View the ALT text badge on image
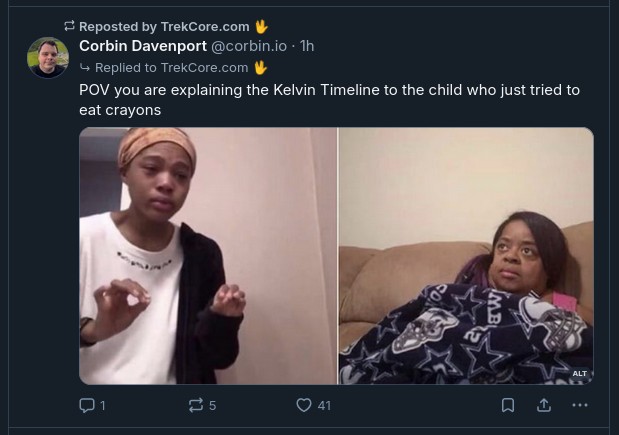Image resolution: width=619 pixels, height=435 pixels. tap(580, 373)
